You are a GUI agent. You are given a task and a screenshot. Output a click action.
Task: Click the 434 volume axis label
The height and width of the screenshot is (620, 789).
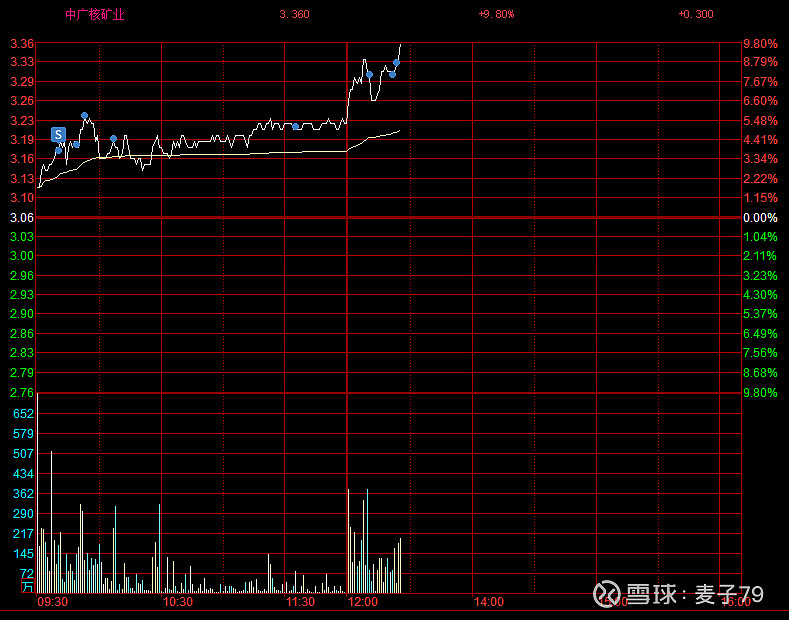coord(23,474)
